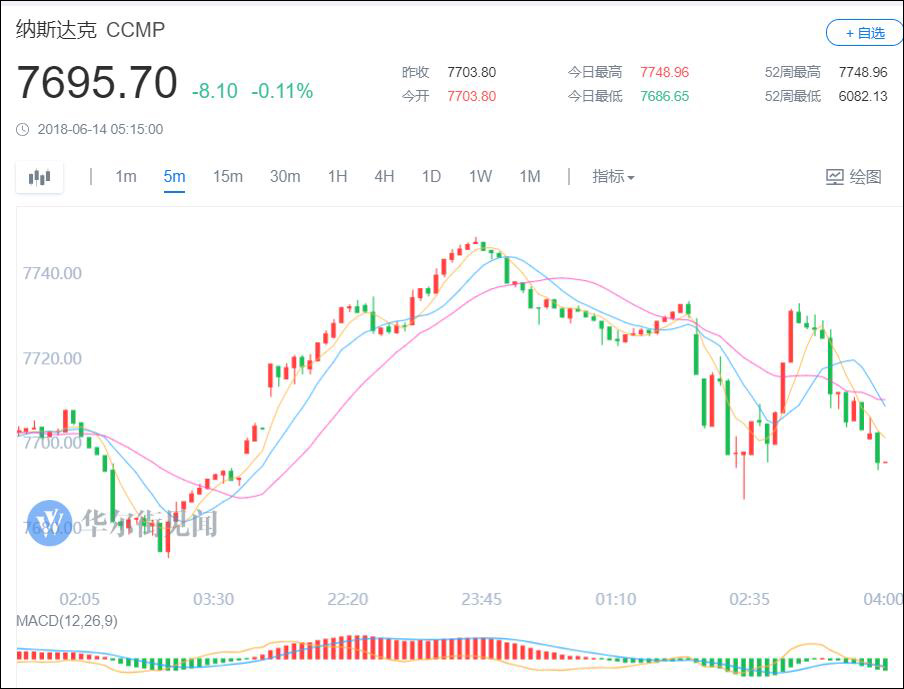Click the 华尔街见闻 watermark logo

(x=50, y=522)
